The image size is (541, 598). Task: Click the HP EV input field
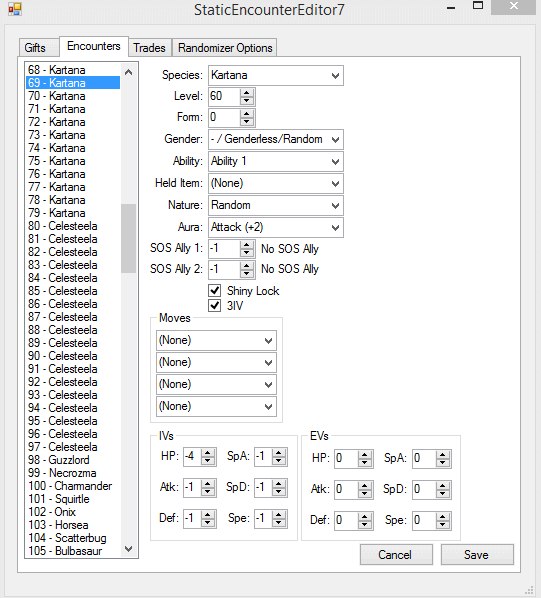[347, 459]
